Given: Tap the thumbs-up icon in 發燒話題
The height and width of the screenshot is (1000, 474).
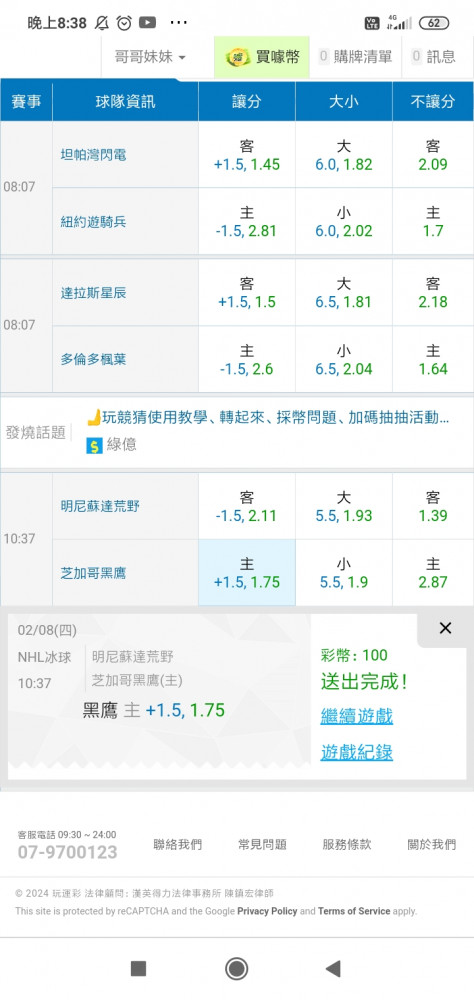Looking at the screenshot, I should (x=94, y=418).
